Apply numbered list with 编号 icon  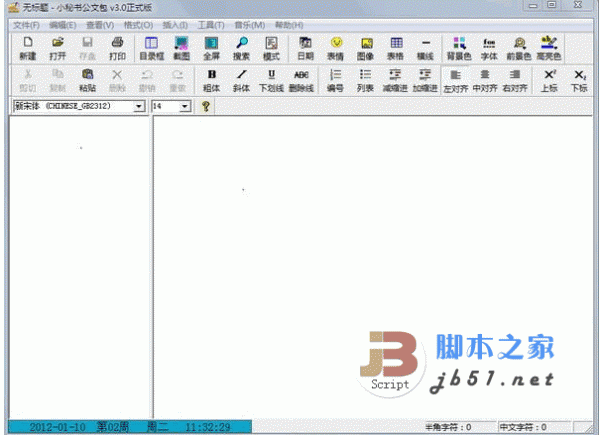coord(335,80)
